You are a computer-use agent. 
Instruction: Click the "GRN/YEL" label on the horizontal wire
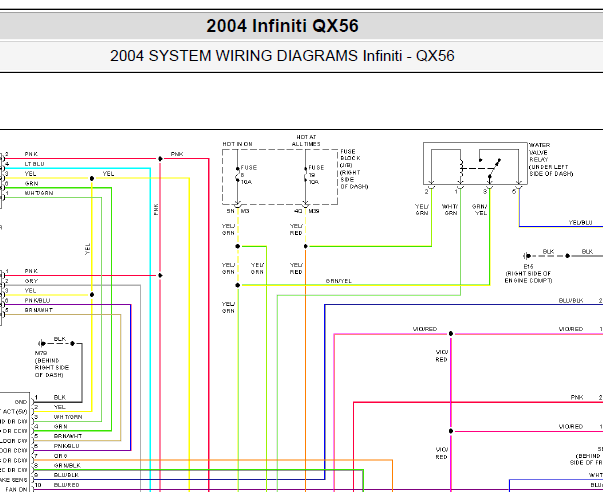338,281
